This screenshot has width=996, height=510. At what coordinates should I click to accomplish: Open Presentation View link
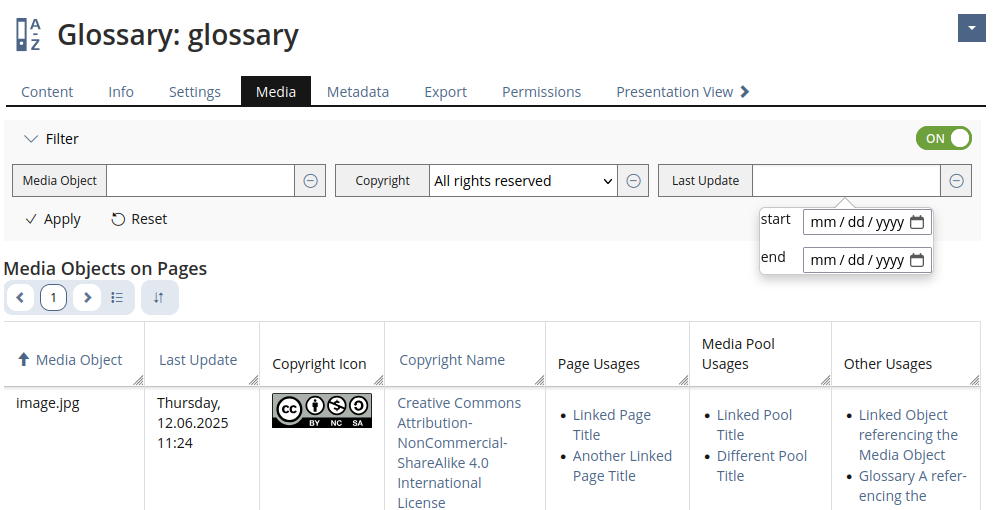683,91
